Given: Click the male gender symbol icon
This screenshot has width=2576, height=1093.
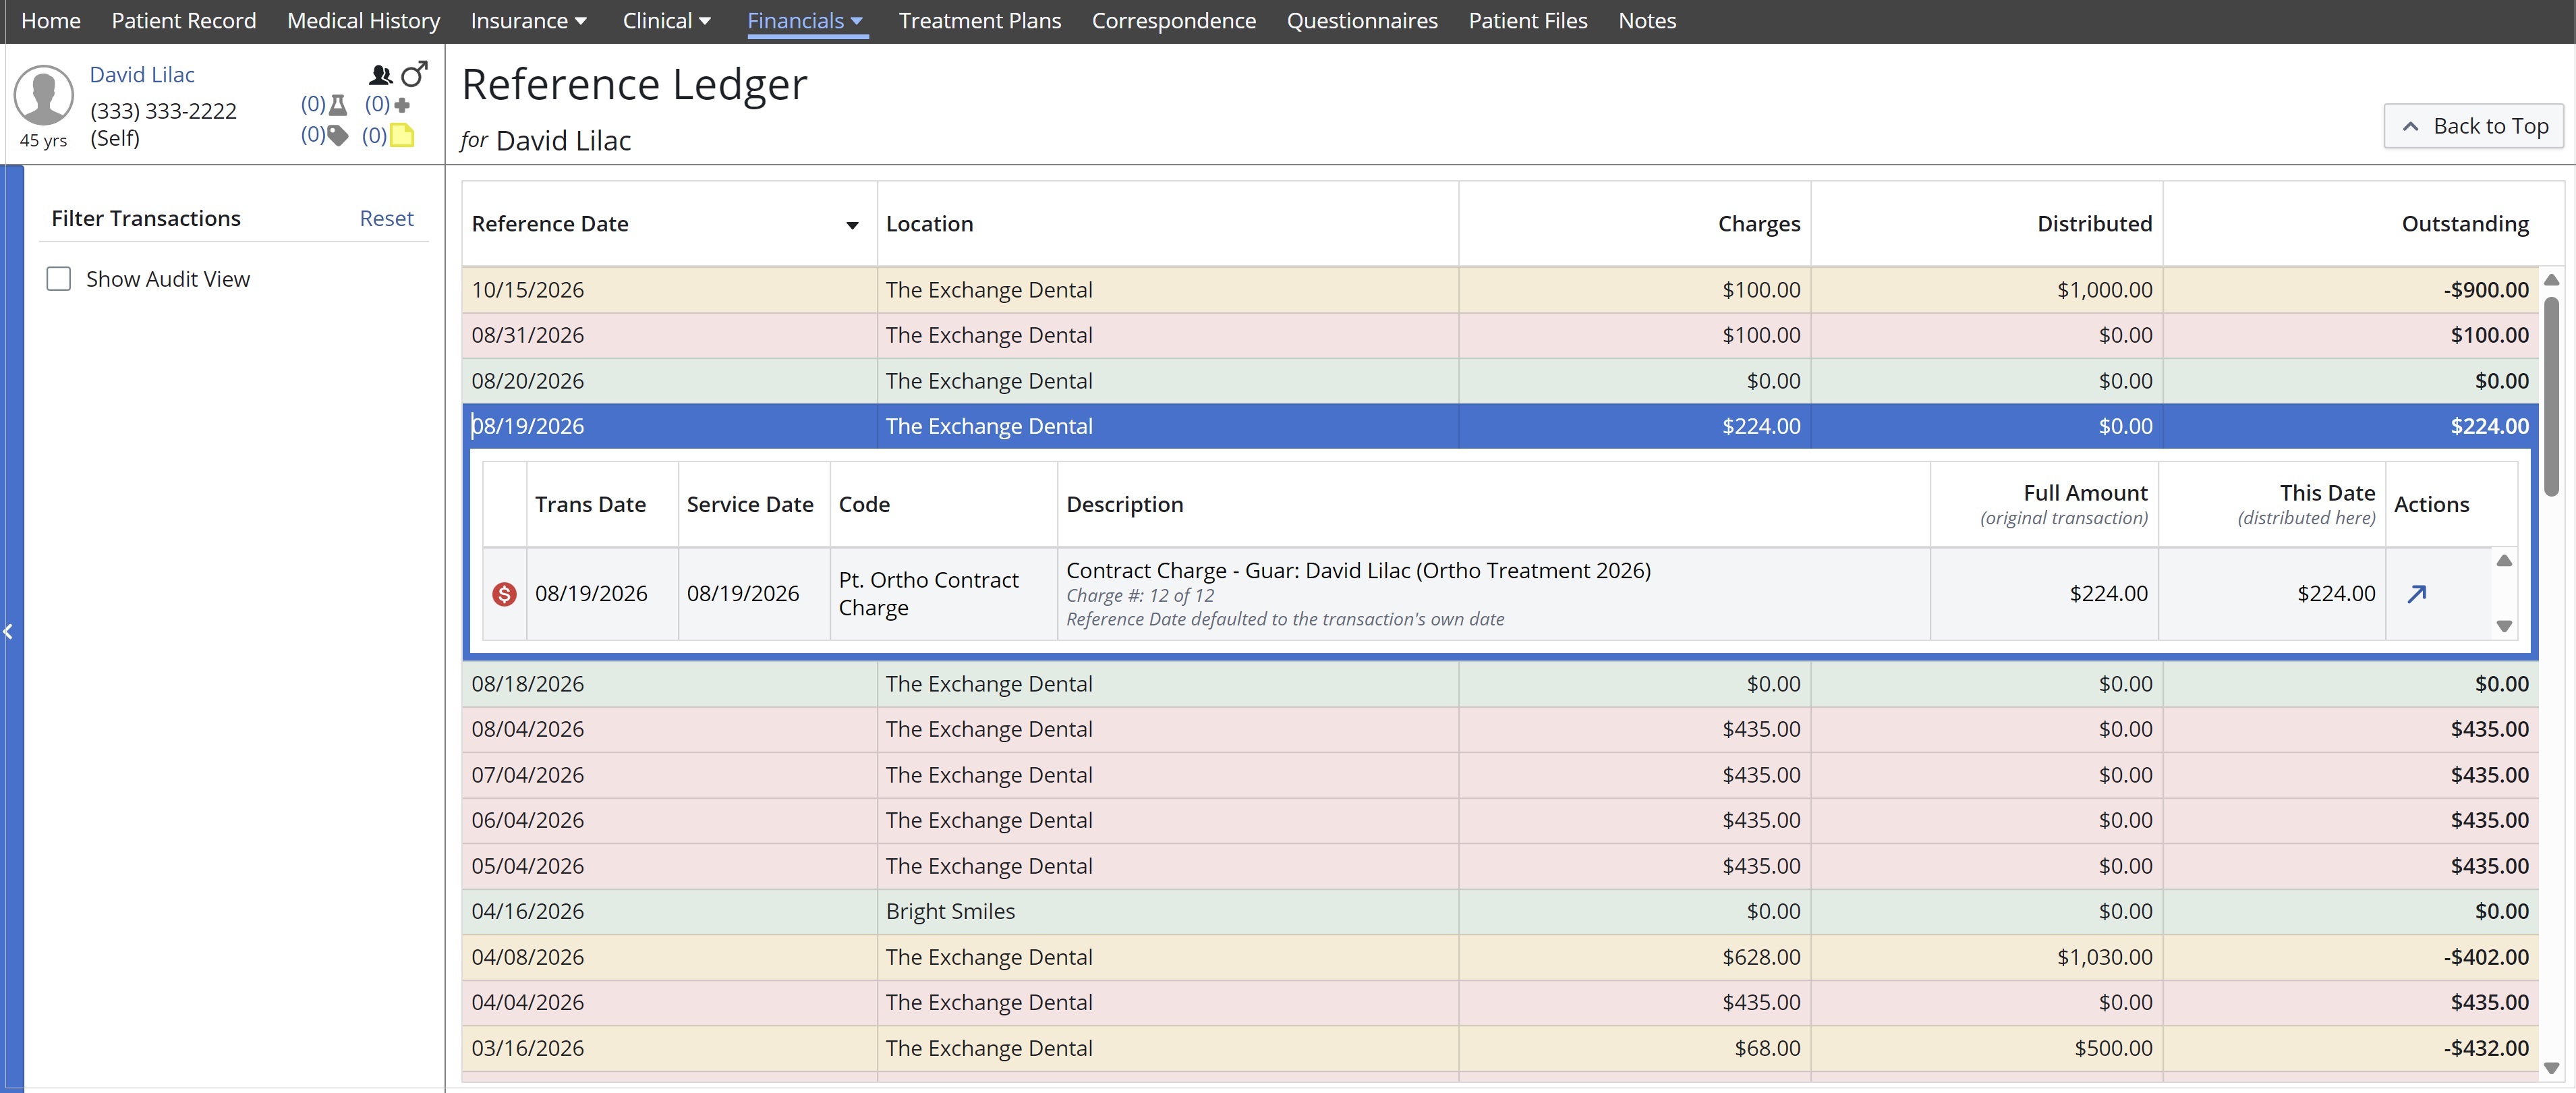Looking at the screenshot, I should pyautogui.click(x=414, y=74).
